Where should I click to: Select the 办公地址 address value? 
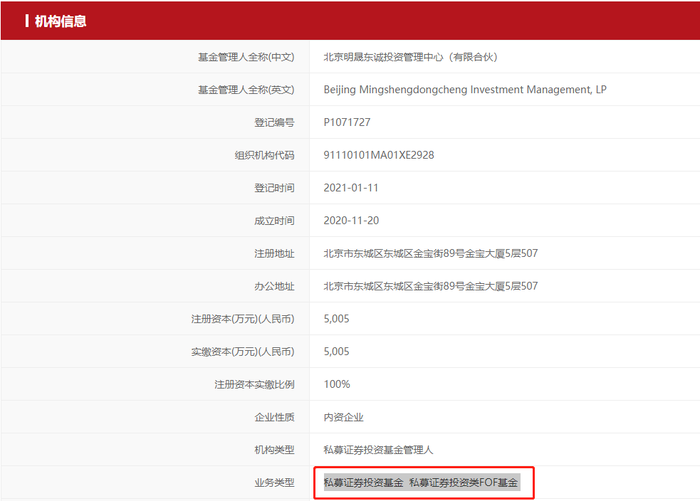(431, 286)
